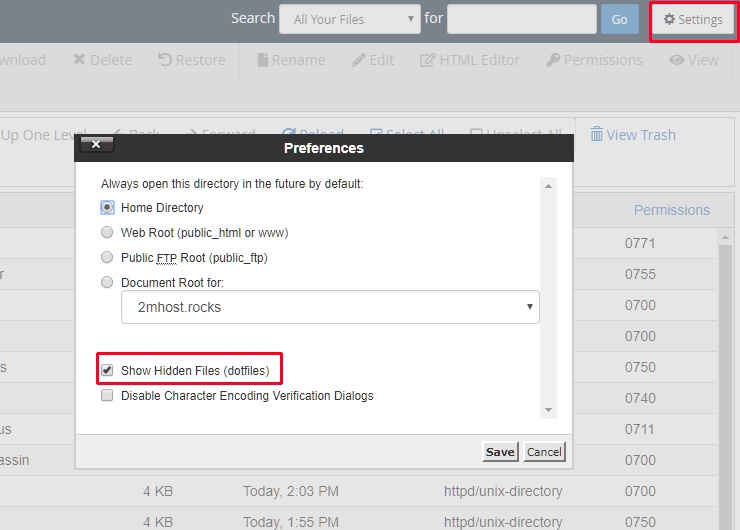Save the Preferences dialog
This screenshot has width=740, height=530.
(x=500, y=452)
